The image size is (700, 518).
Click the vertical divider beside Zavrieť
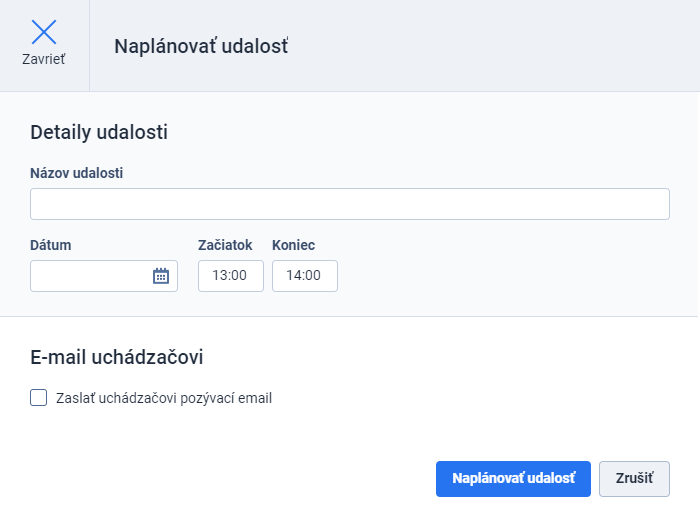[89, 46]
